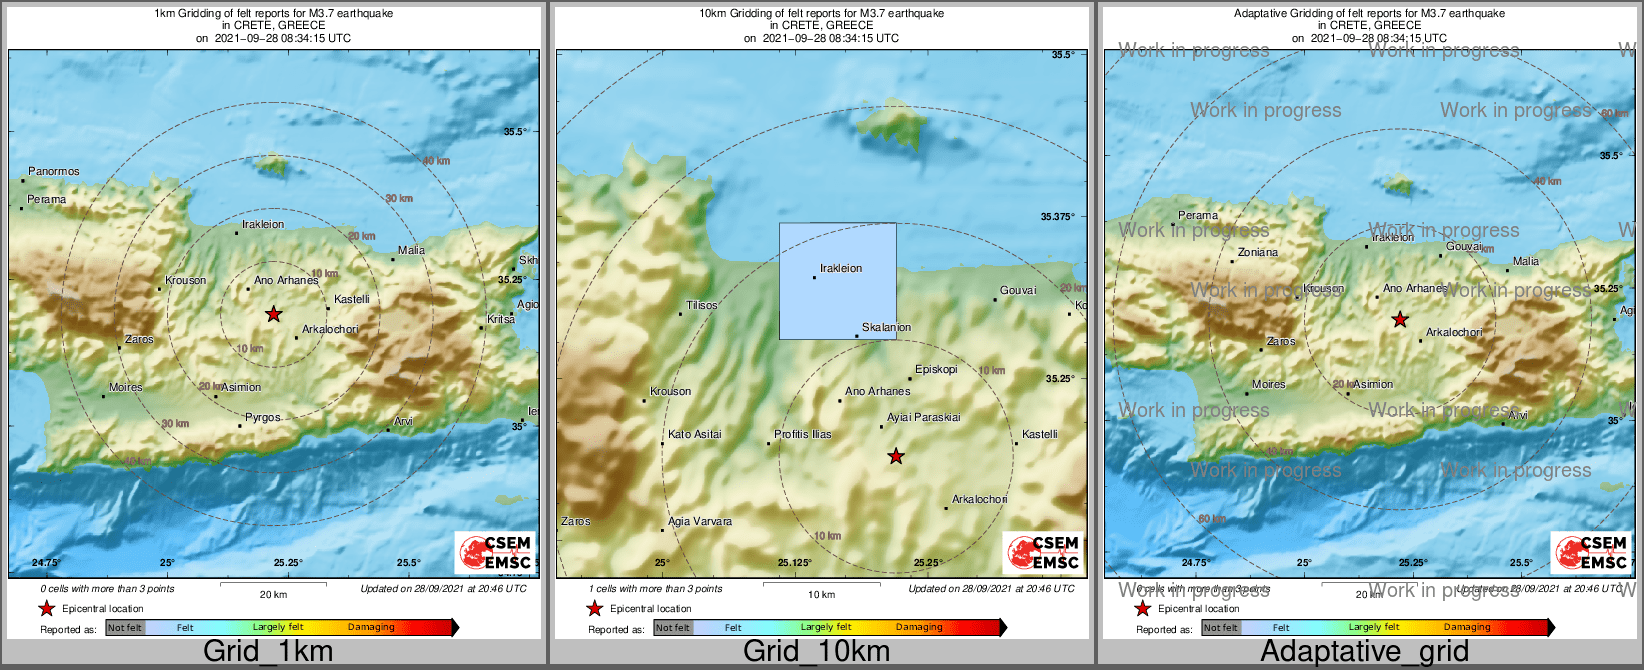Image resolution: width=1644 pixels, height=670 pixels.
Task: Click "Kato Asitai" on the Grid_10km map
Action: tap(695, 434)
